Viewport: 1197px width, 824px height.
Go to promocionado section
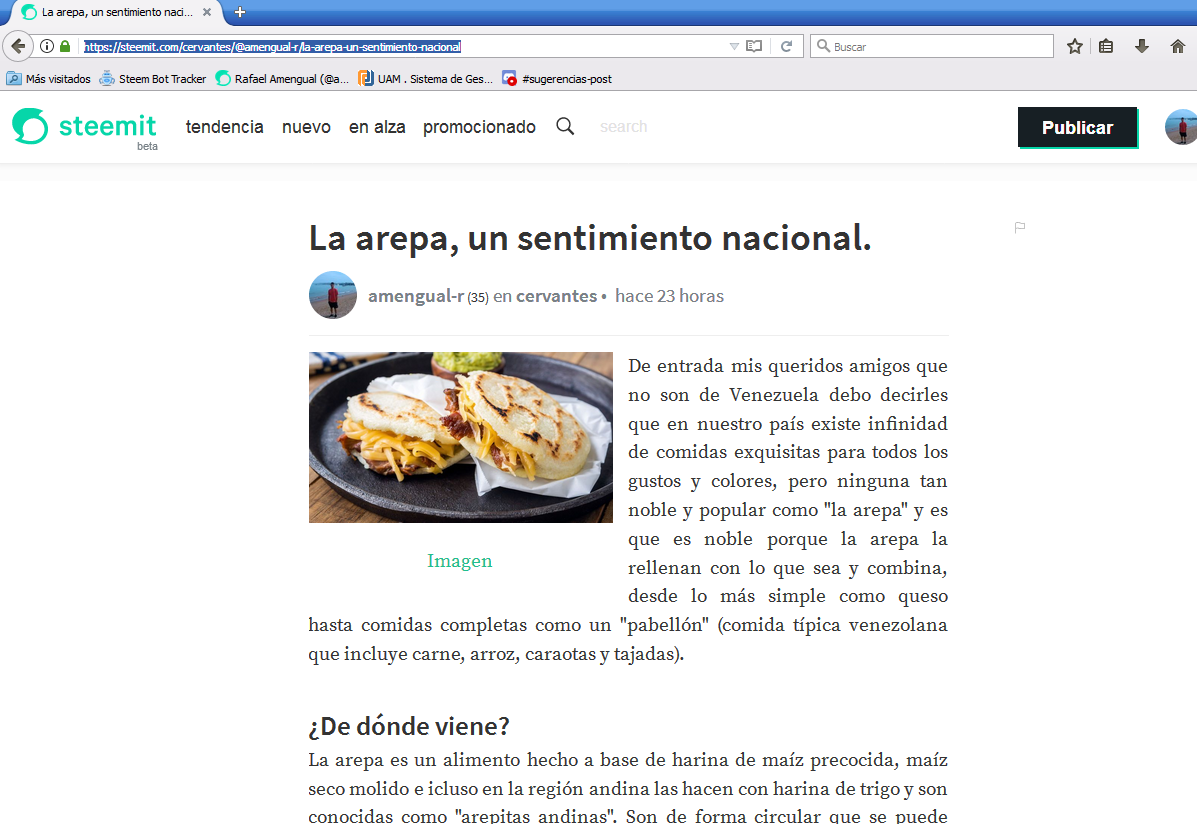tap(479, 127)
